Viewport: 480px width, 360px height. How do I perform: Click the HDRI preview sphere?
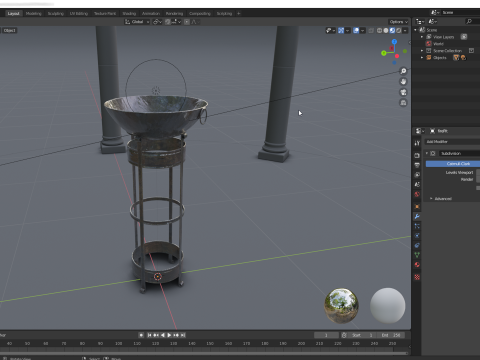coord(341,306)
